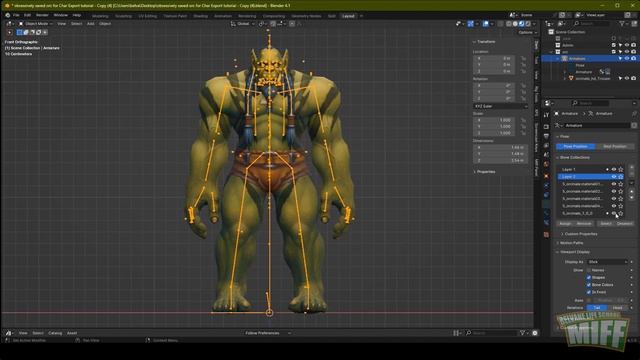Hide the Armature object with eye icon
The width and height of the screenshot is (640, 360).
[x=627, y=58]
